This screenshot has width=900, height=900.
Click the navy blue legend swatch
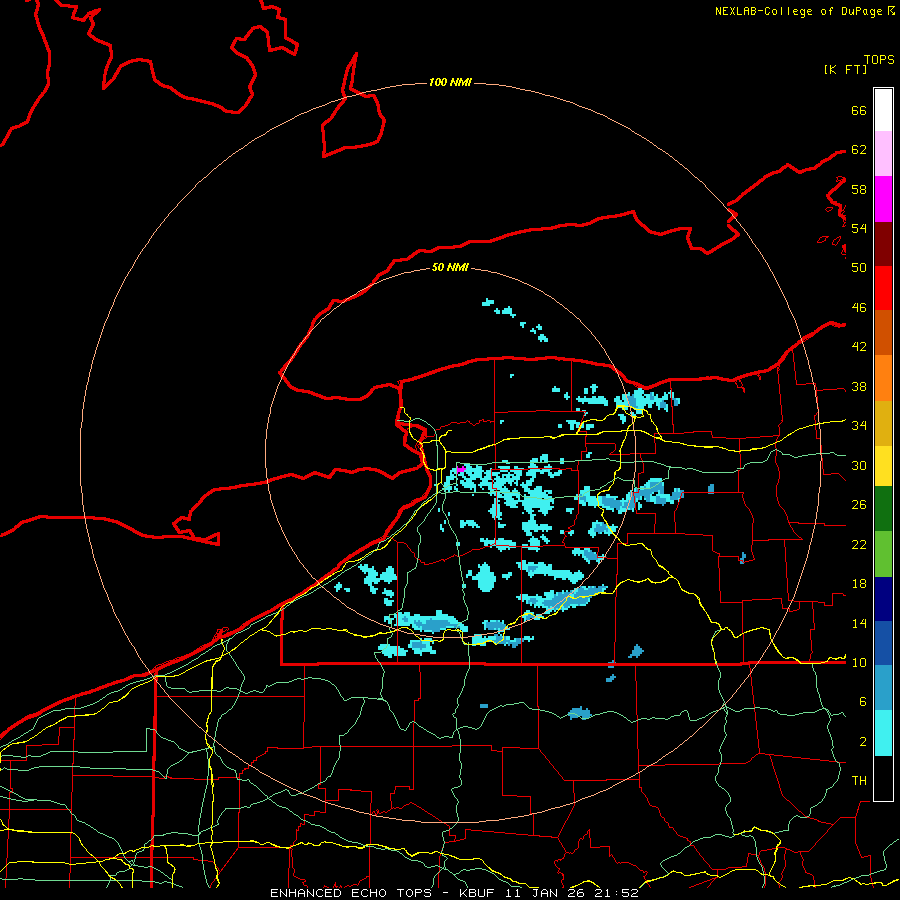(x=883, y=599)
